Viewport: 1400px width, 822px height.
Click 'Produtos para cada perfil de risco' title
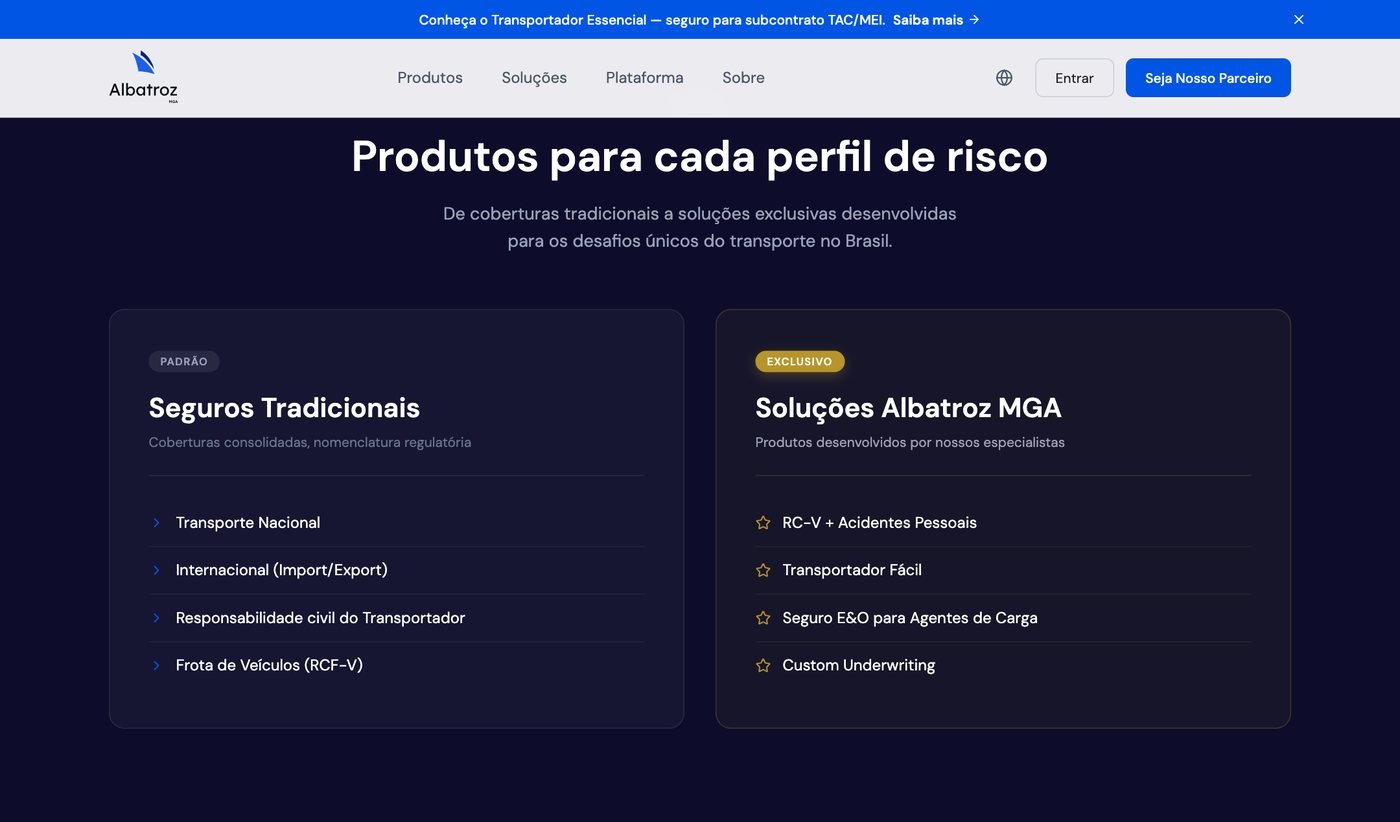point(700,156)
